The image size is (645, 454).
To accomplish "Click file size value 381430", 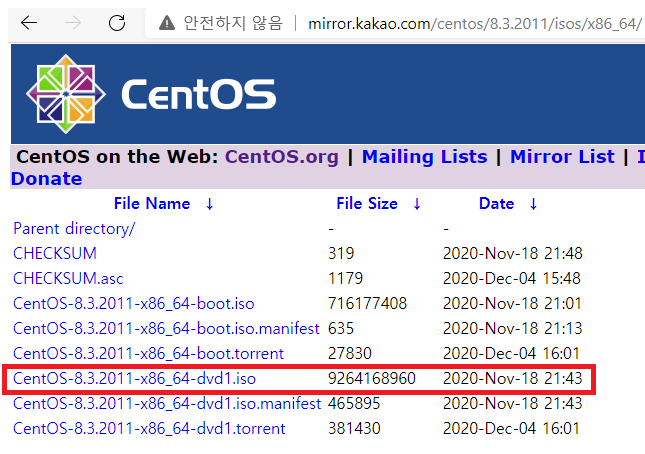I will 354,429.
